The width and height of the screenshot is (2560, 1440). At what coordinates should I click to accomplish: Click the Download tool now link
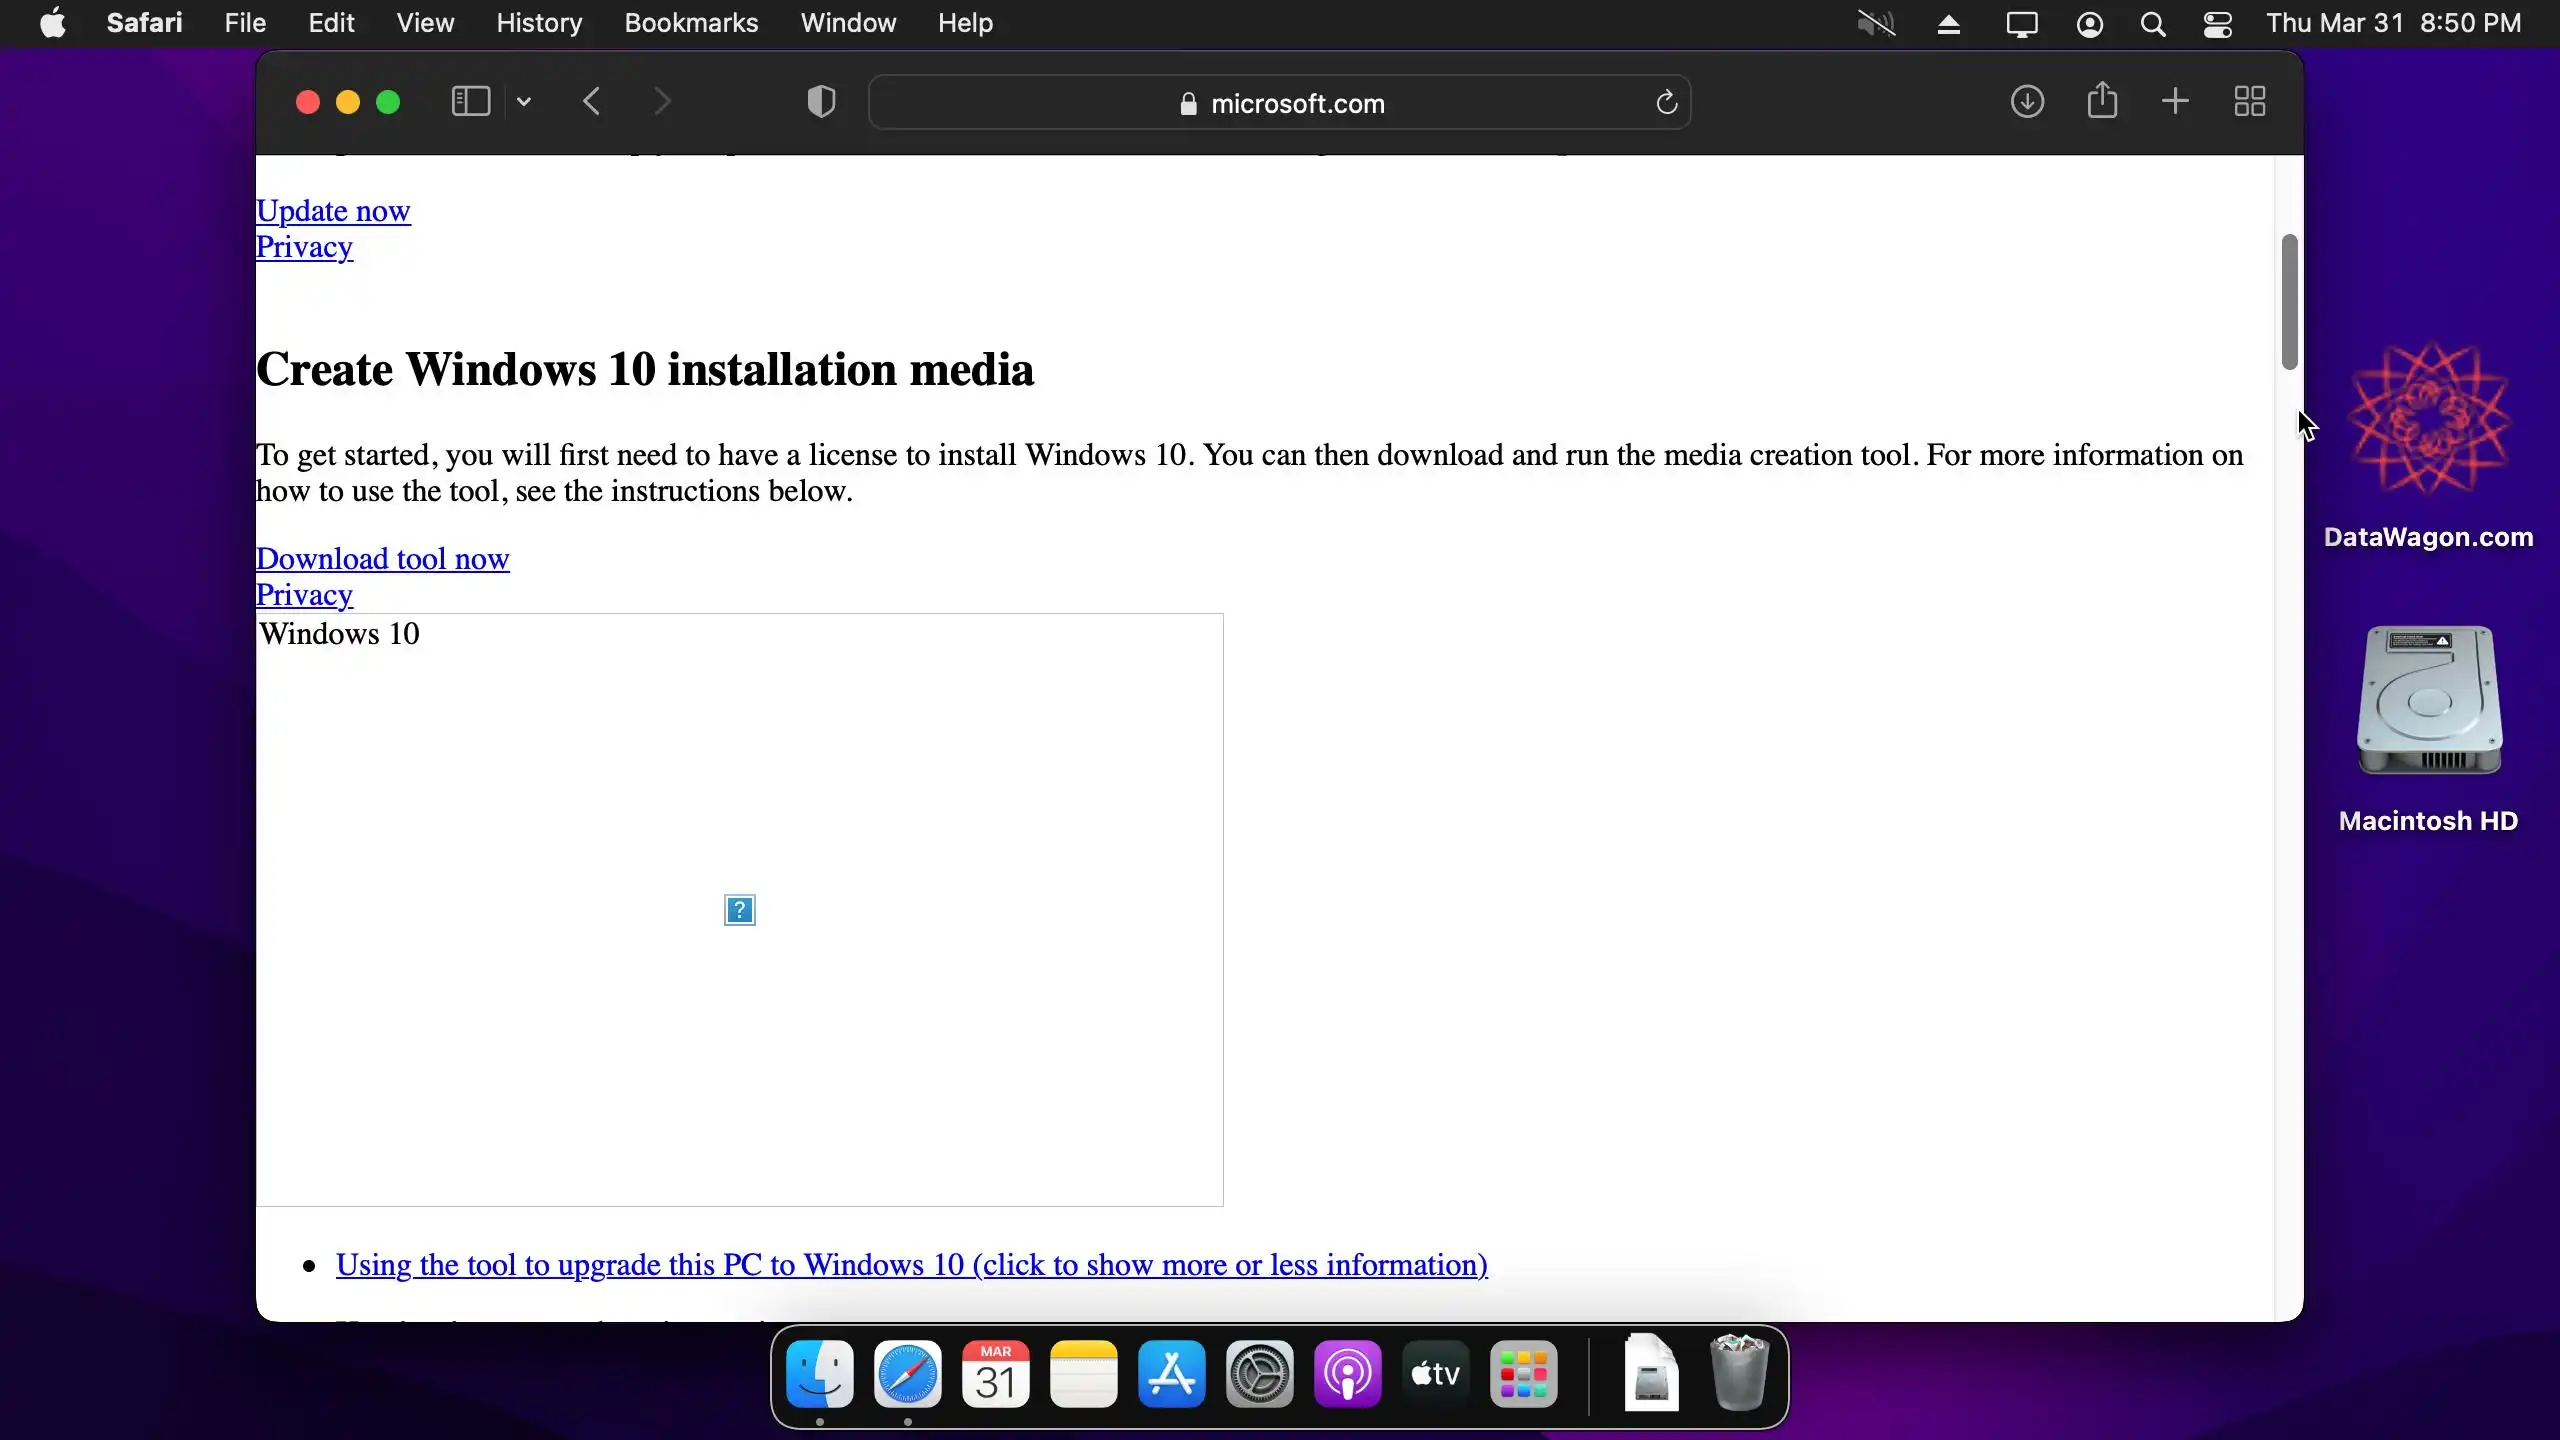pos(383,558)
